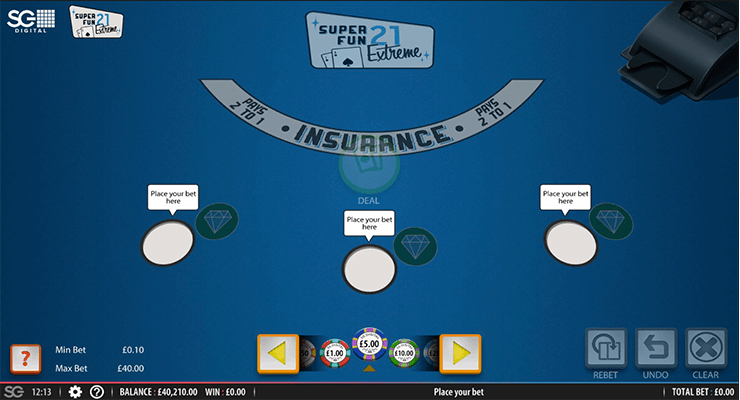This screenshot has width=740, height=400.
Task: Click the small Super Fun 21 Extreme badge
Action: [x=96, y=22]
